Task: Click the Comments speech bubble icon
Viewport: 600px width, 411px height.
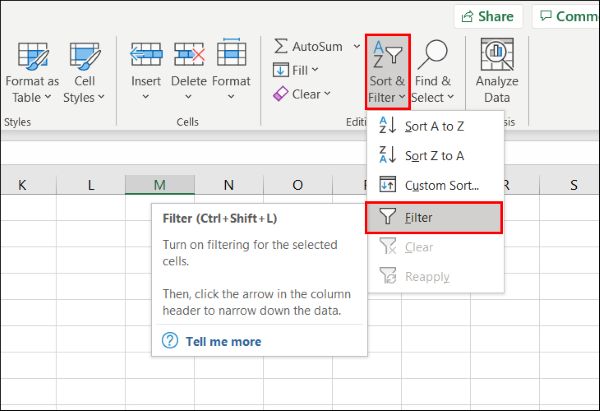Action: (545, 16)
